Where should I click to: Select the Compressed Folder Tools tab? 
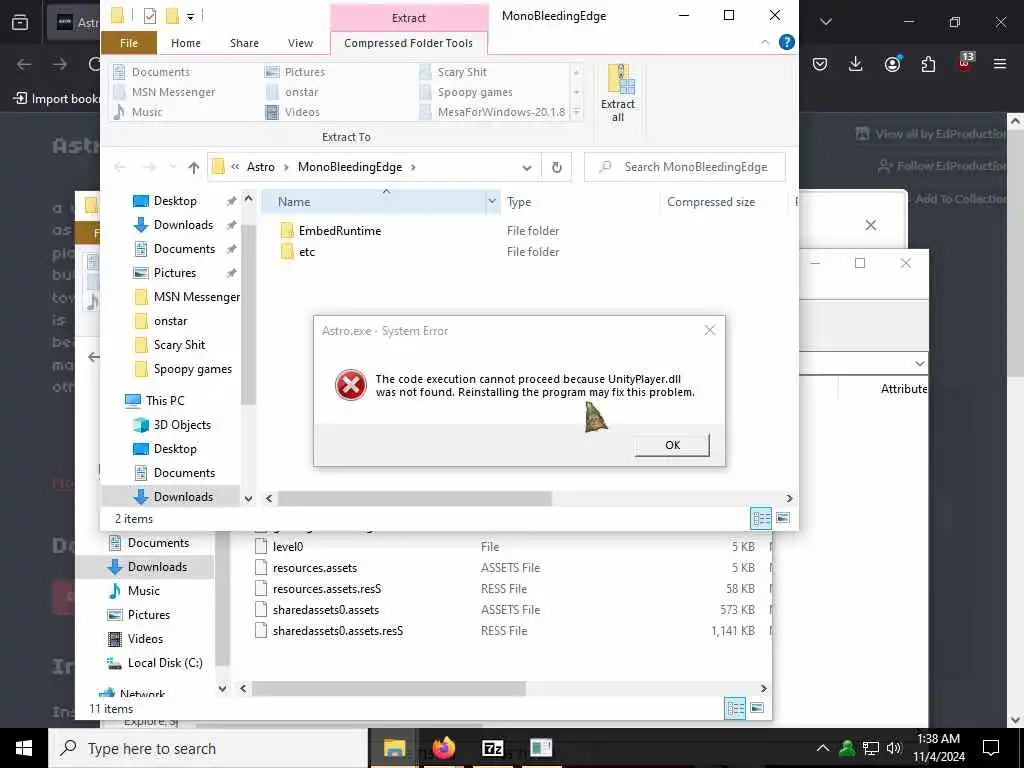pyautogui.click(x=408, y=43)
